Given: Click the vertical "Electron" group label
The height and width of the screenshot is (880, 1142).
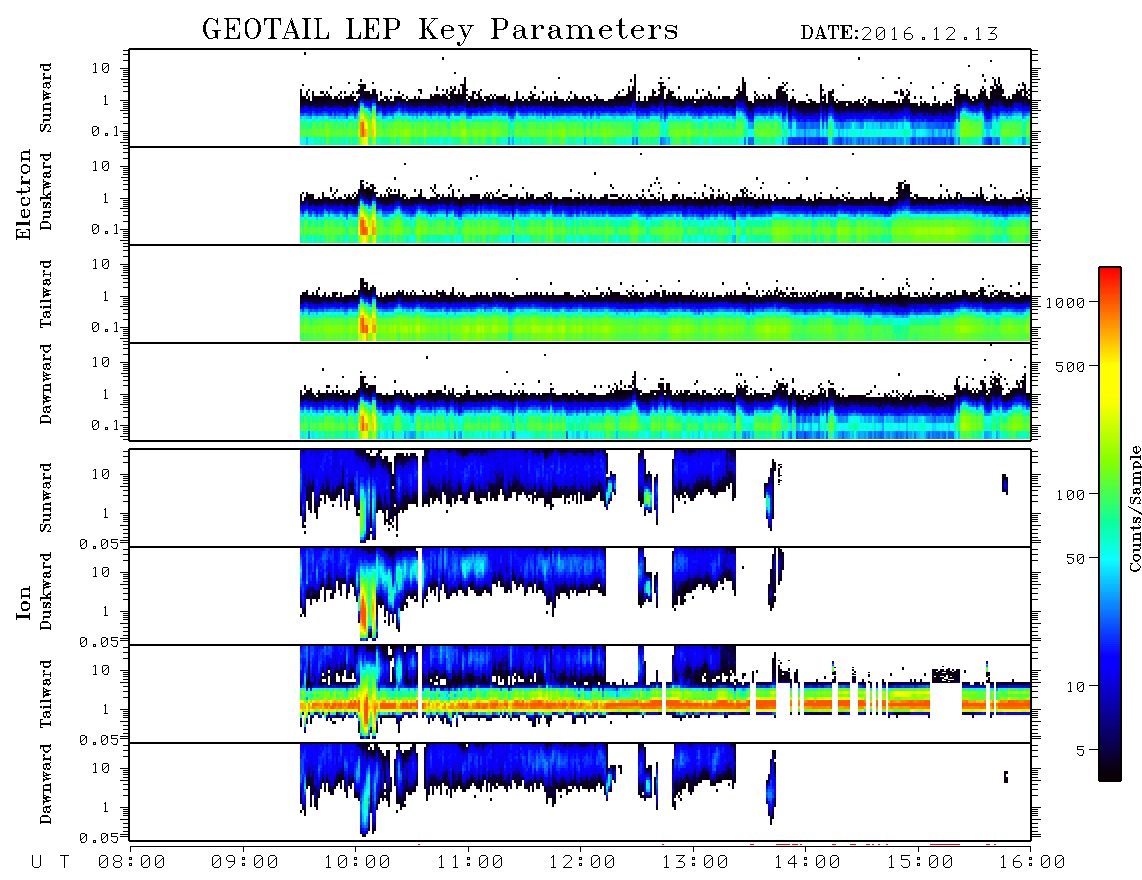Looking at the screenshot, I should tap(24, 194).
